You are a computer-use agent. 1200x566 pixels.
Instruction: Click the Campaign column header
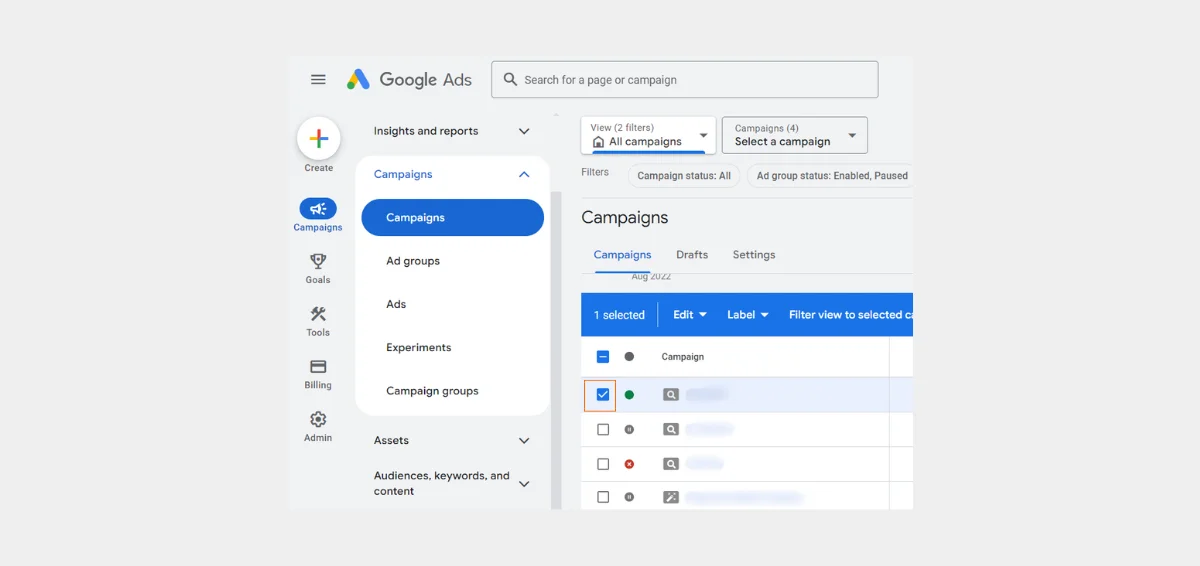(x=683, y=357)
